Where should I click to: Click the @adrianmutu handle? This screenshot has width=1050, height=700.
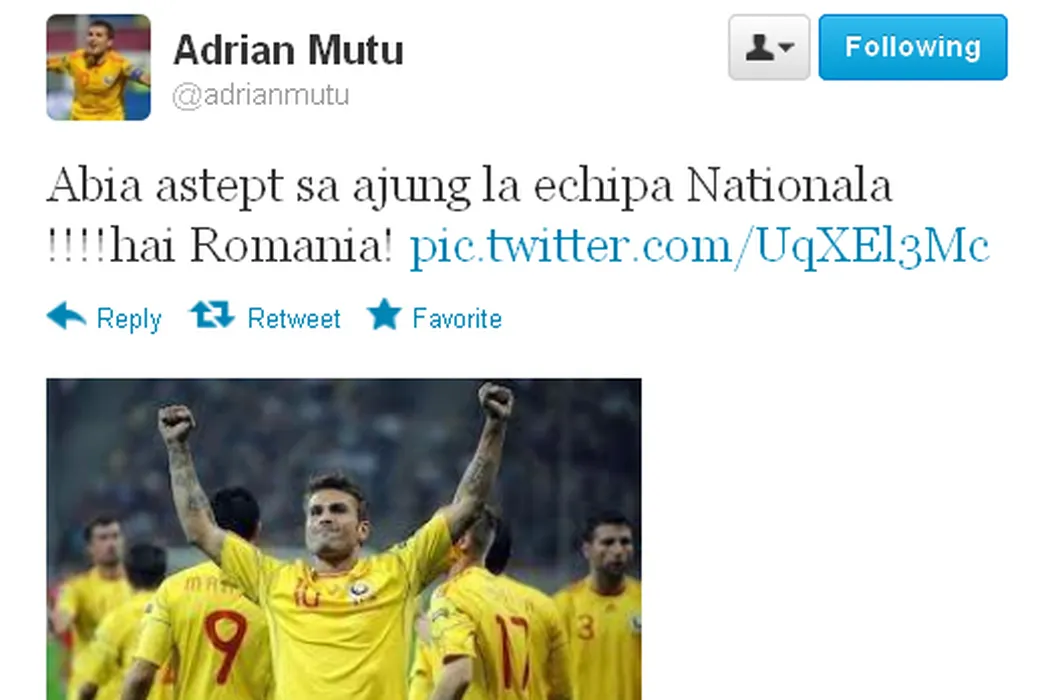point(260,95)
